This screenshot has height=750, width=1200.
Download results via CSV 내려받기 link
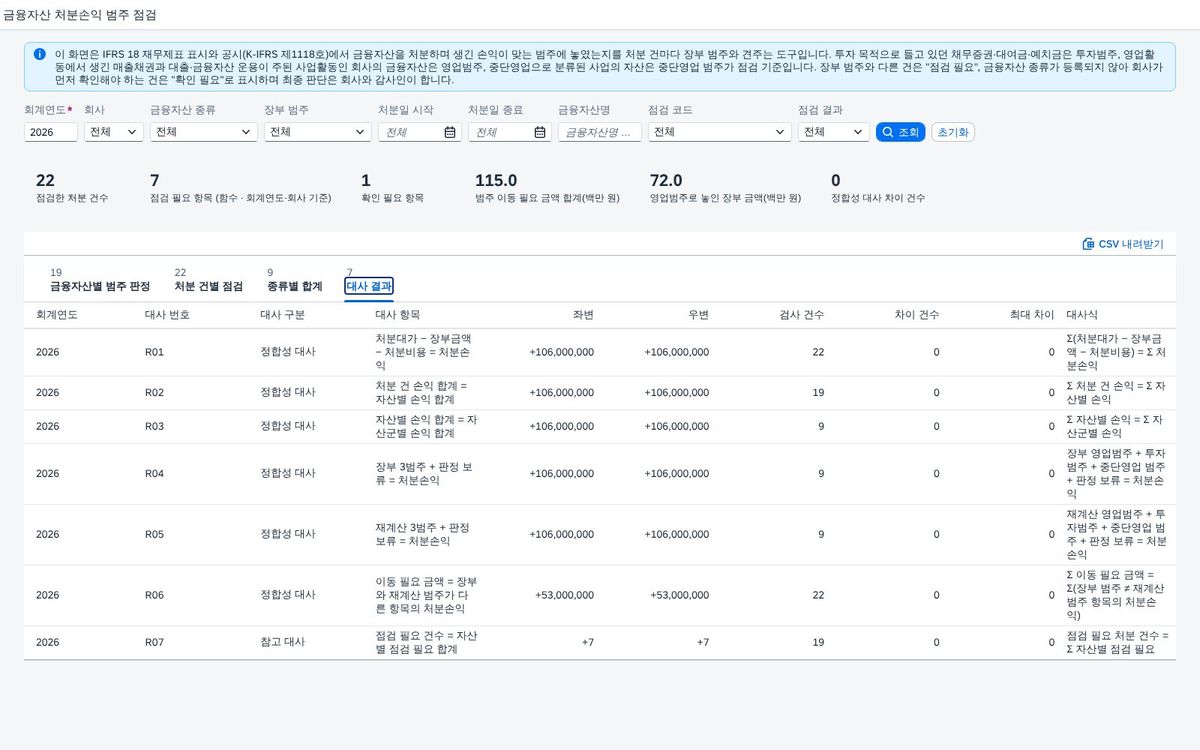point(1123,244)
